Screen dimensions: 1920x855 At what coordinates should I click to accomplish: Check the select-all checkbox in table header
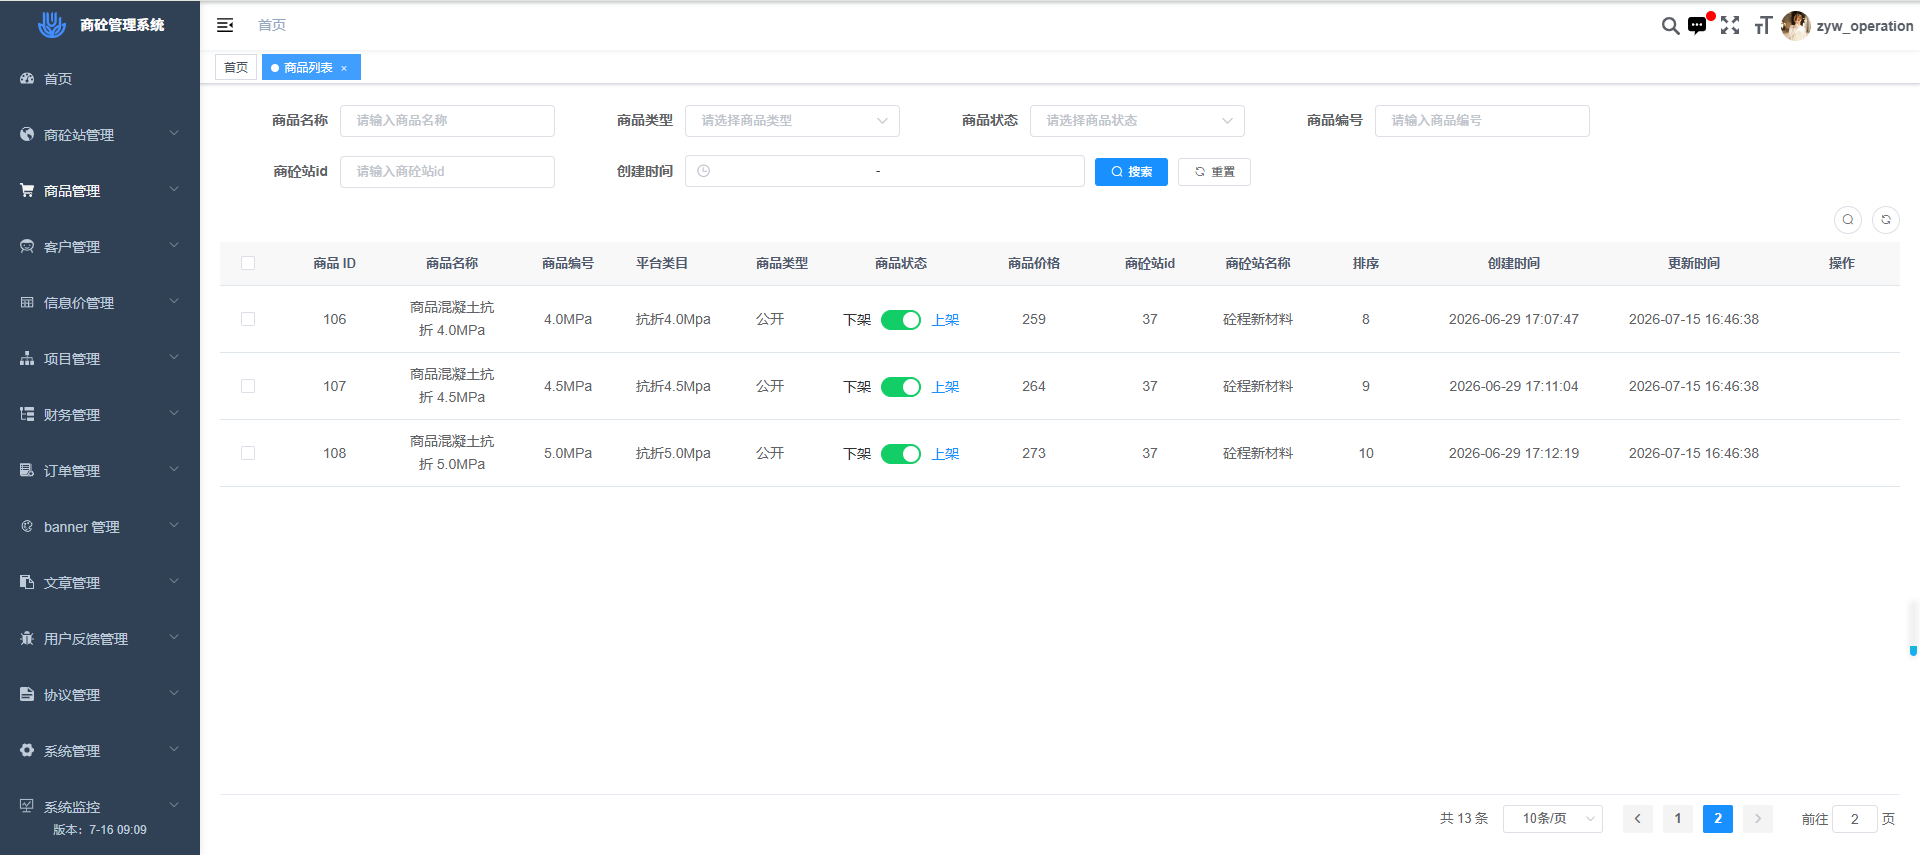click(248, 263)
